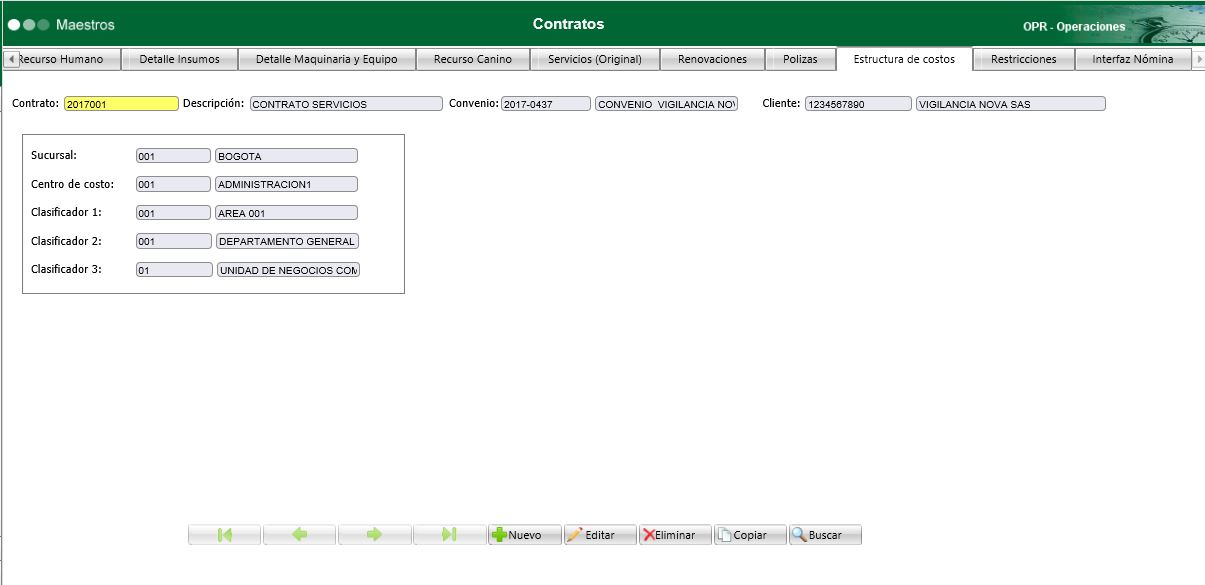Select Estructura de costos tab
This screenshot has width=1205, height=585.
coord(904,59)
